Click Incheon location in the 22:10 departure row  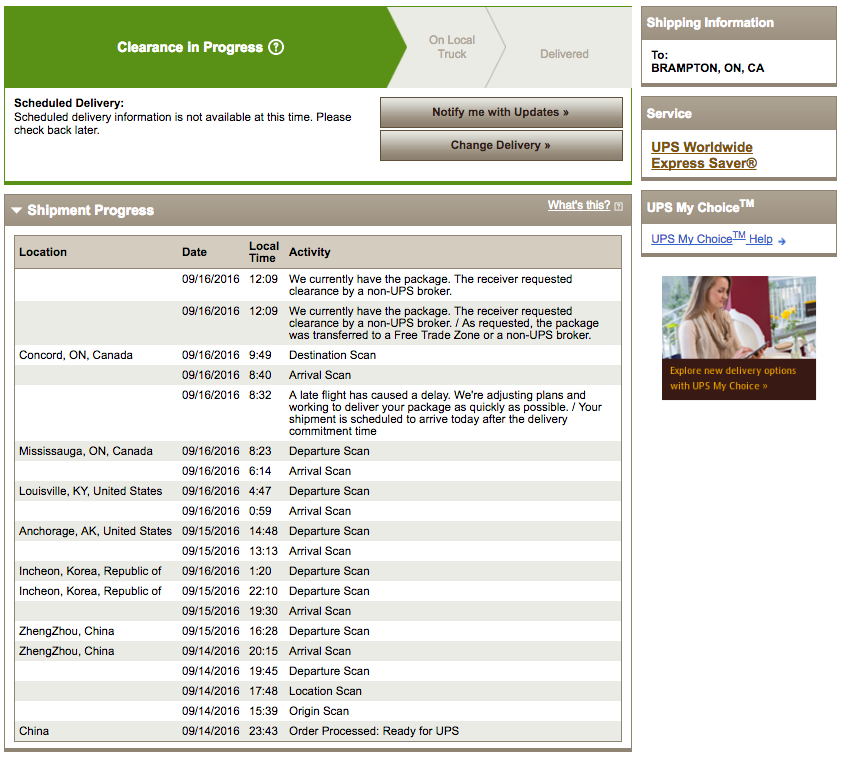[x=90, y=591]
